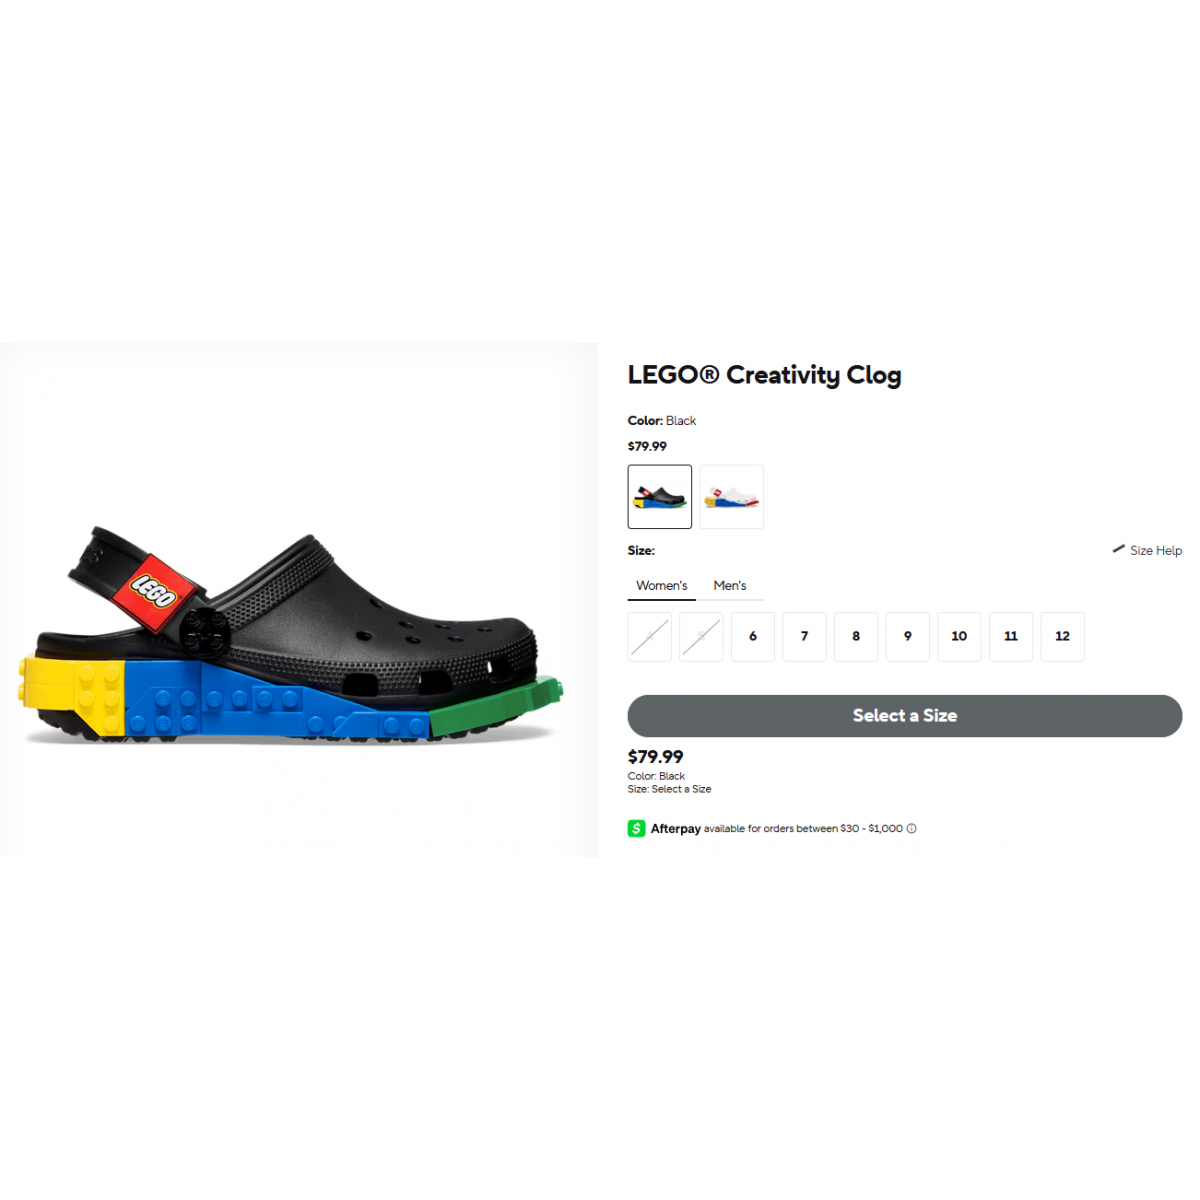Click the green Afterpay logo icon
Viewport: 1200px width, 1200px height.
[x=636, y=828]
